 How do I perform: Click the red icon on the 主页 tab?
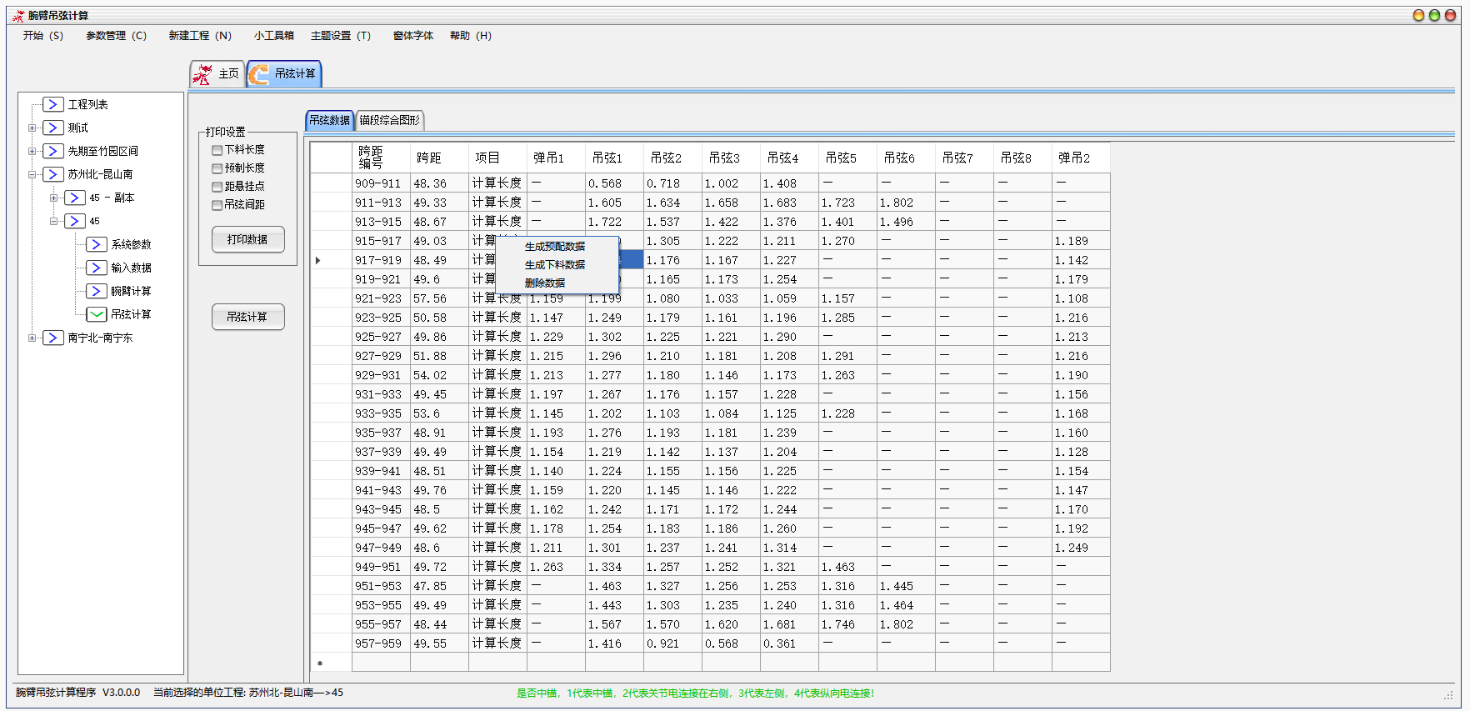pos(202,74)
